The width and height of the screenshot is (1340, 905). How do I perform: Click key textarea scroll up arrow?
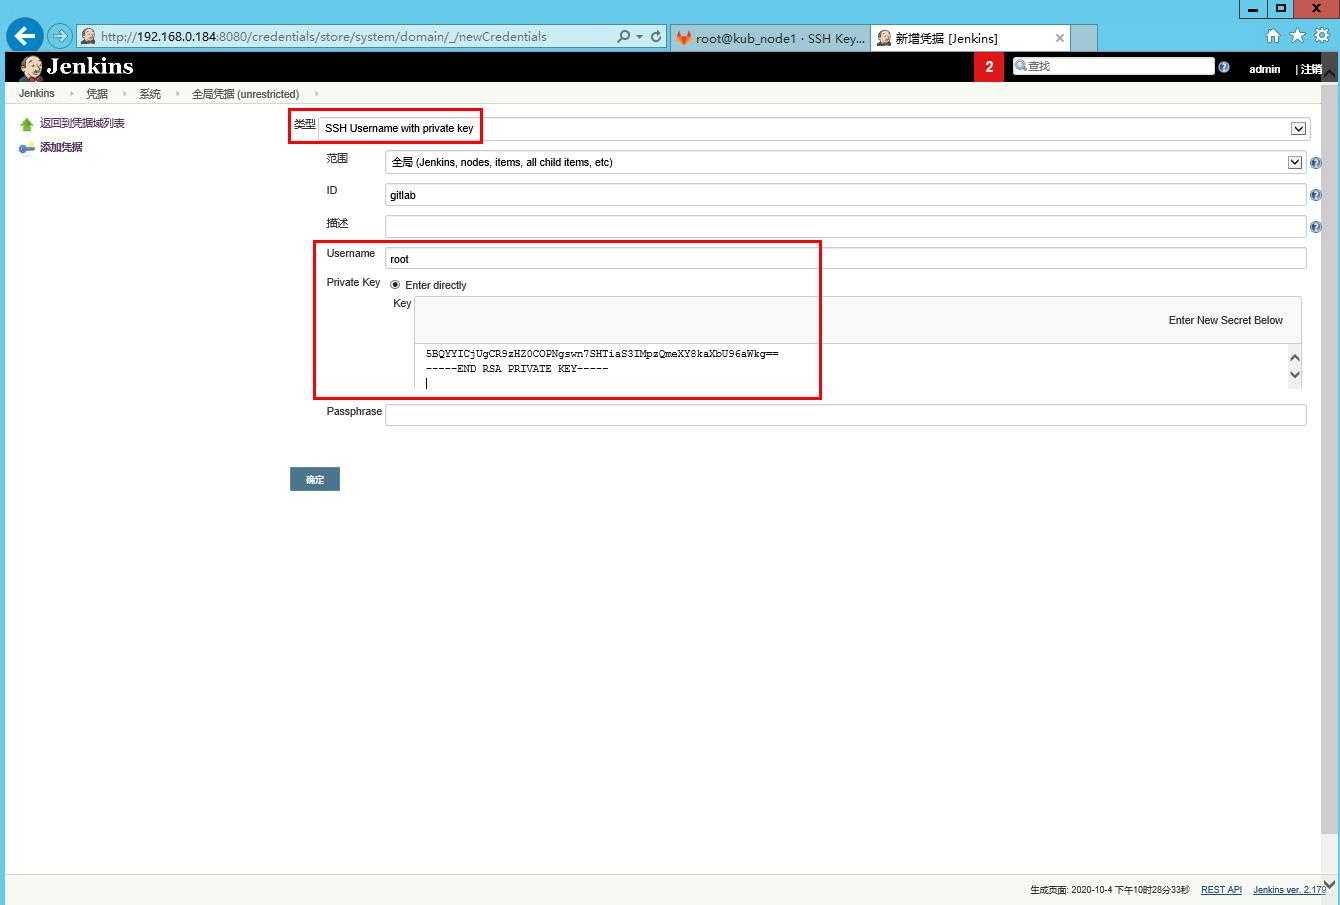click(1295, 357)
